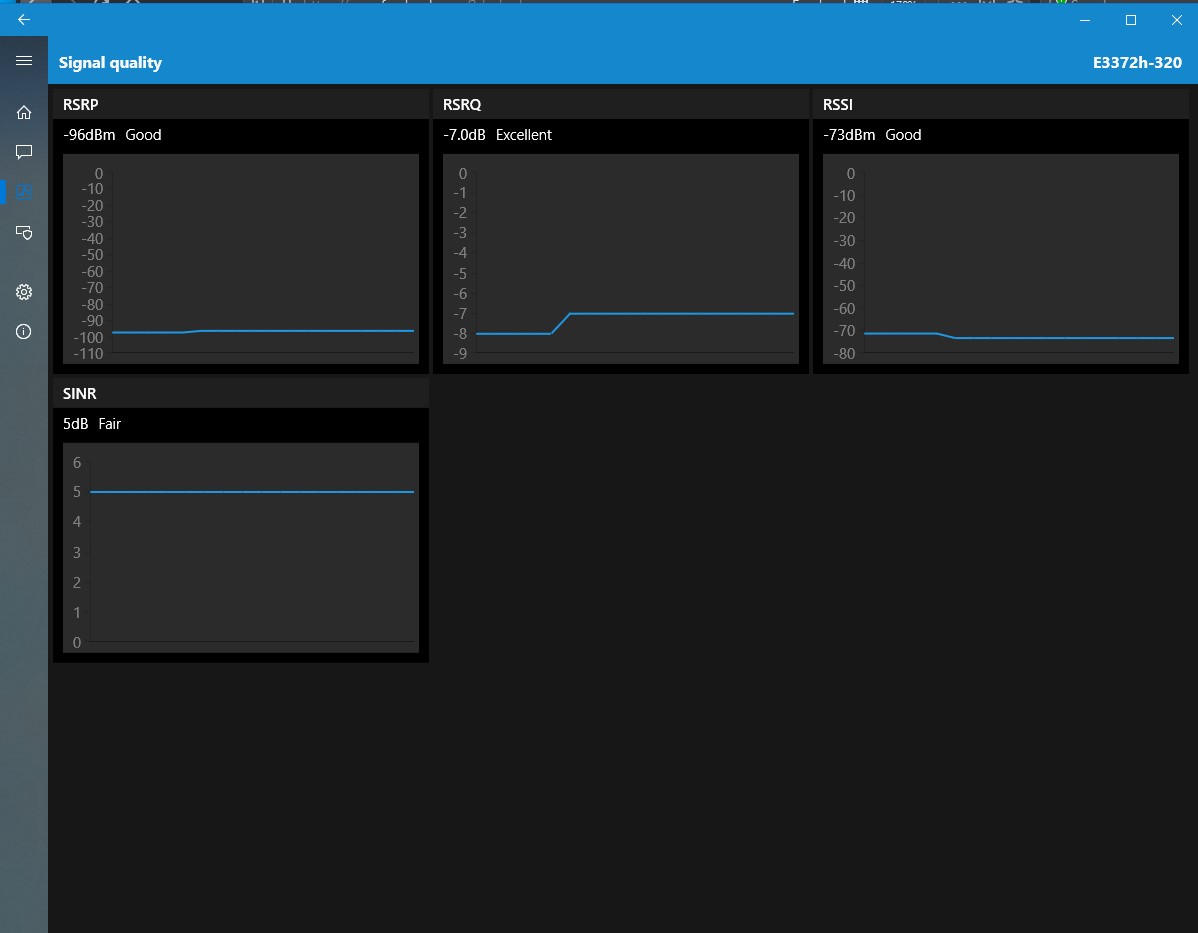The image size is (1198, 933).
Task: Open Settings via gear icon
Action: pos(24,292)
